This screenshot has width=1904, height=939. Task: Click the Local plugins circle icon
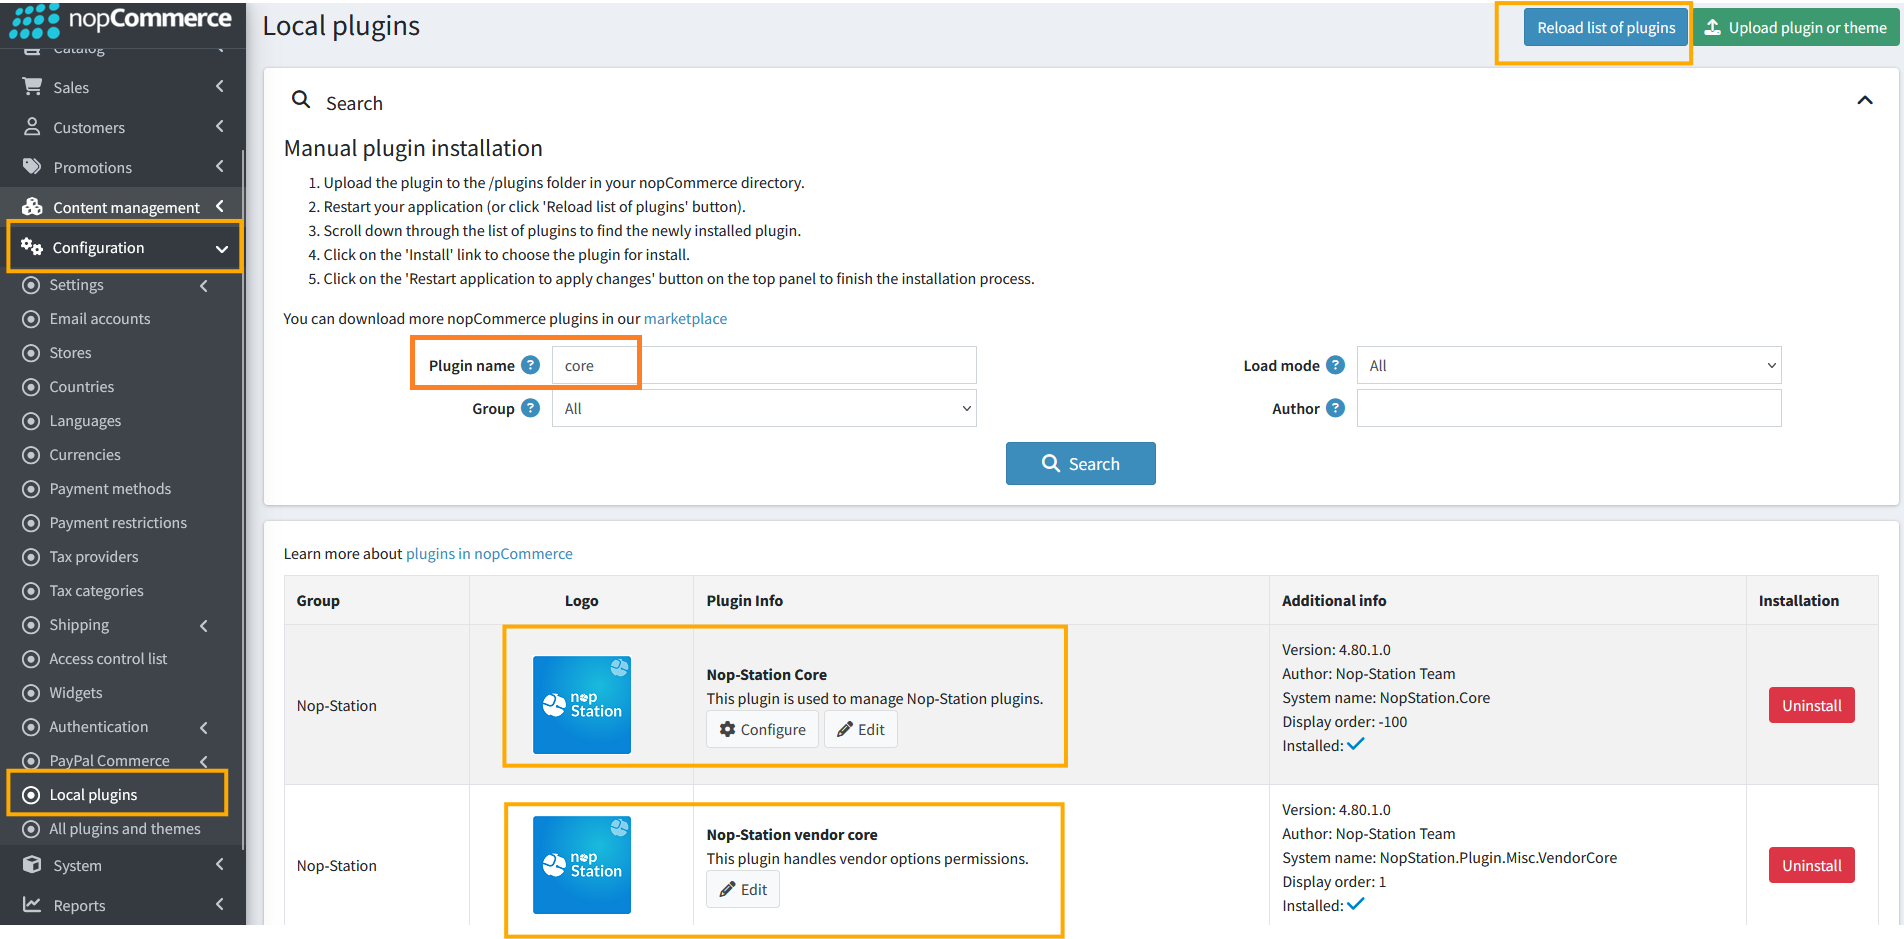pos(31,795)
